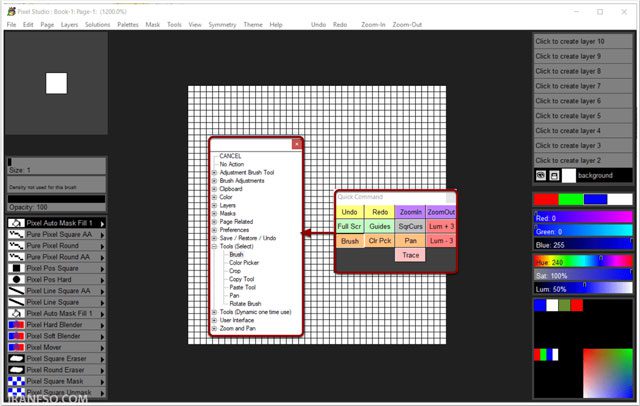Open the Palettes menu
Image resolution: width=640 pixels, height=406 pixels.
[x=128, y=24]
